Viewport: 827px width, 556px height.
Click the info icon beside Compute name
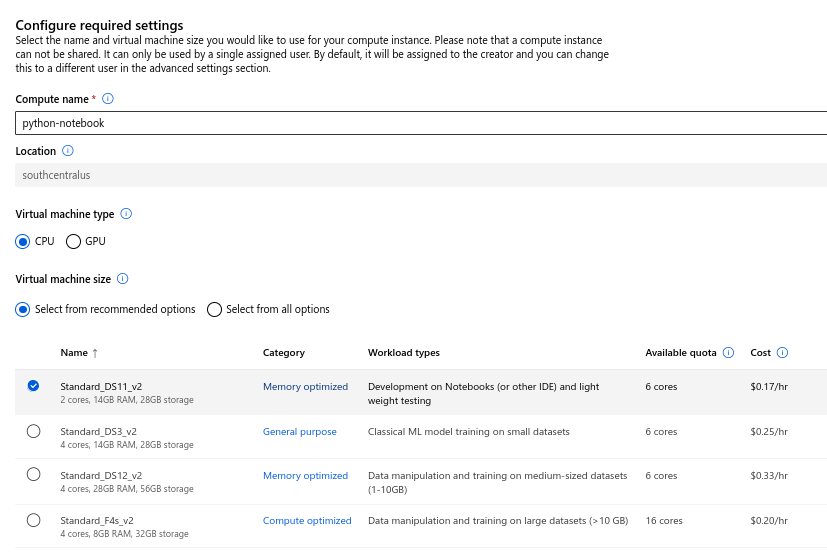tap(108, 99)
